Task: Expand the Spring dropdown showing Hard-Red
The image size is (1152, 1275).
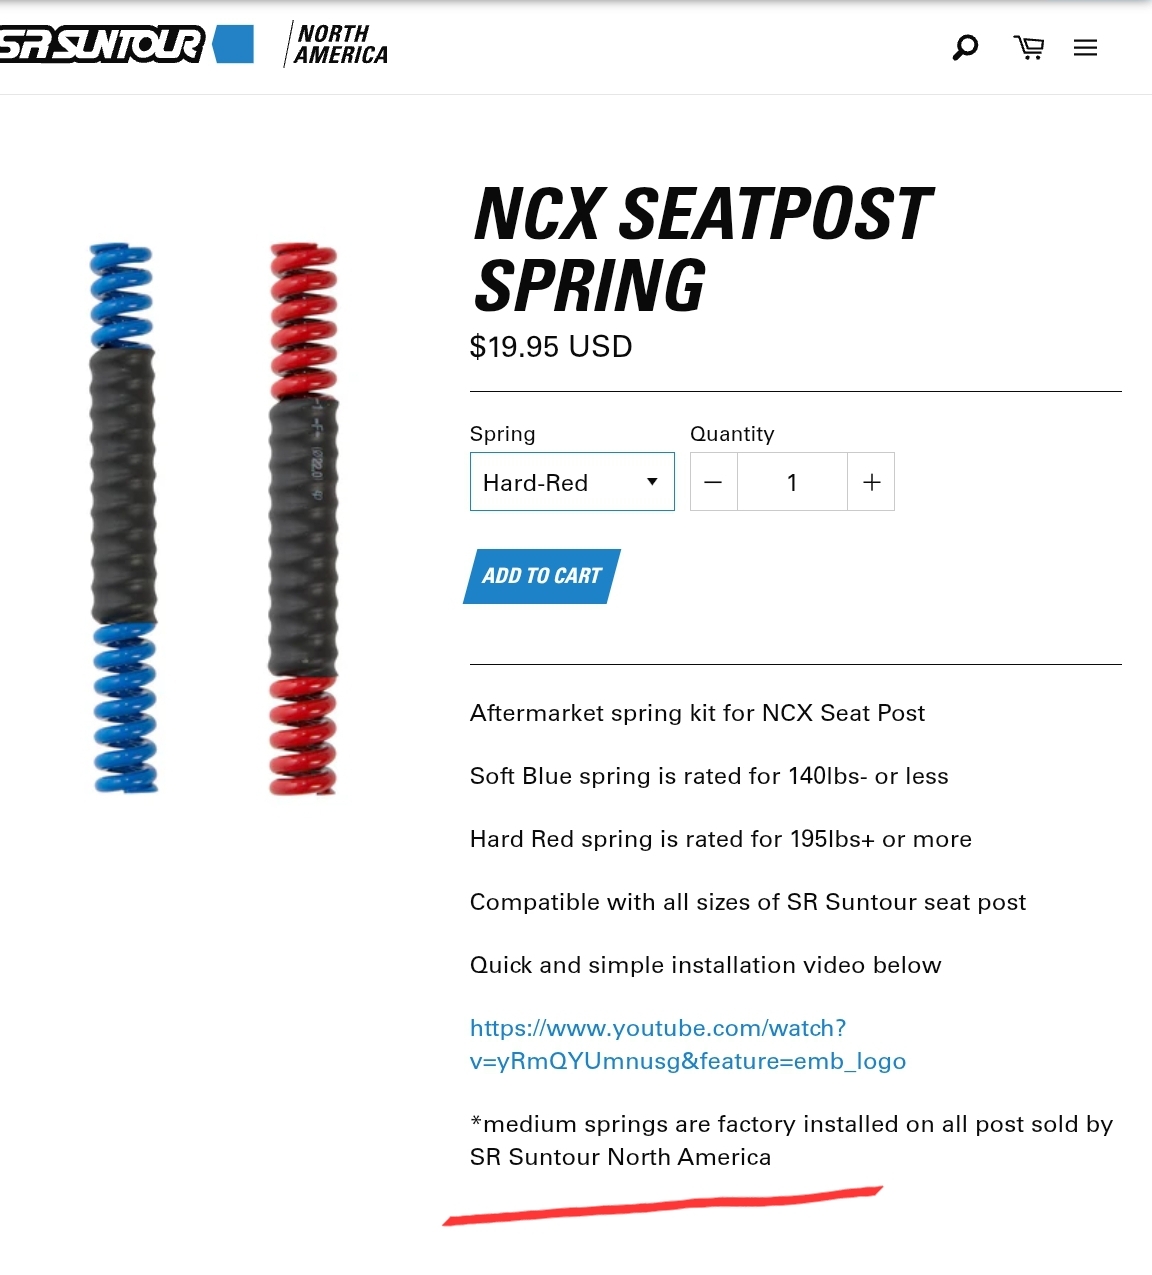Action: click(572, 482)
